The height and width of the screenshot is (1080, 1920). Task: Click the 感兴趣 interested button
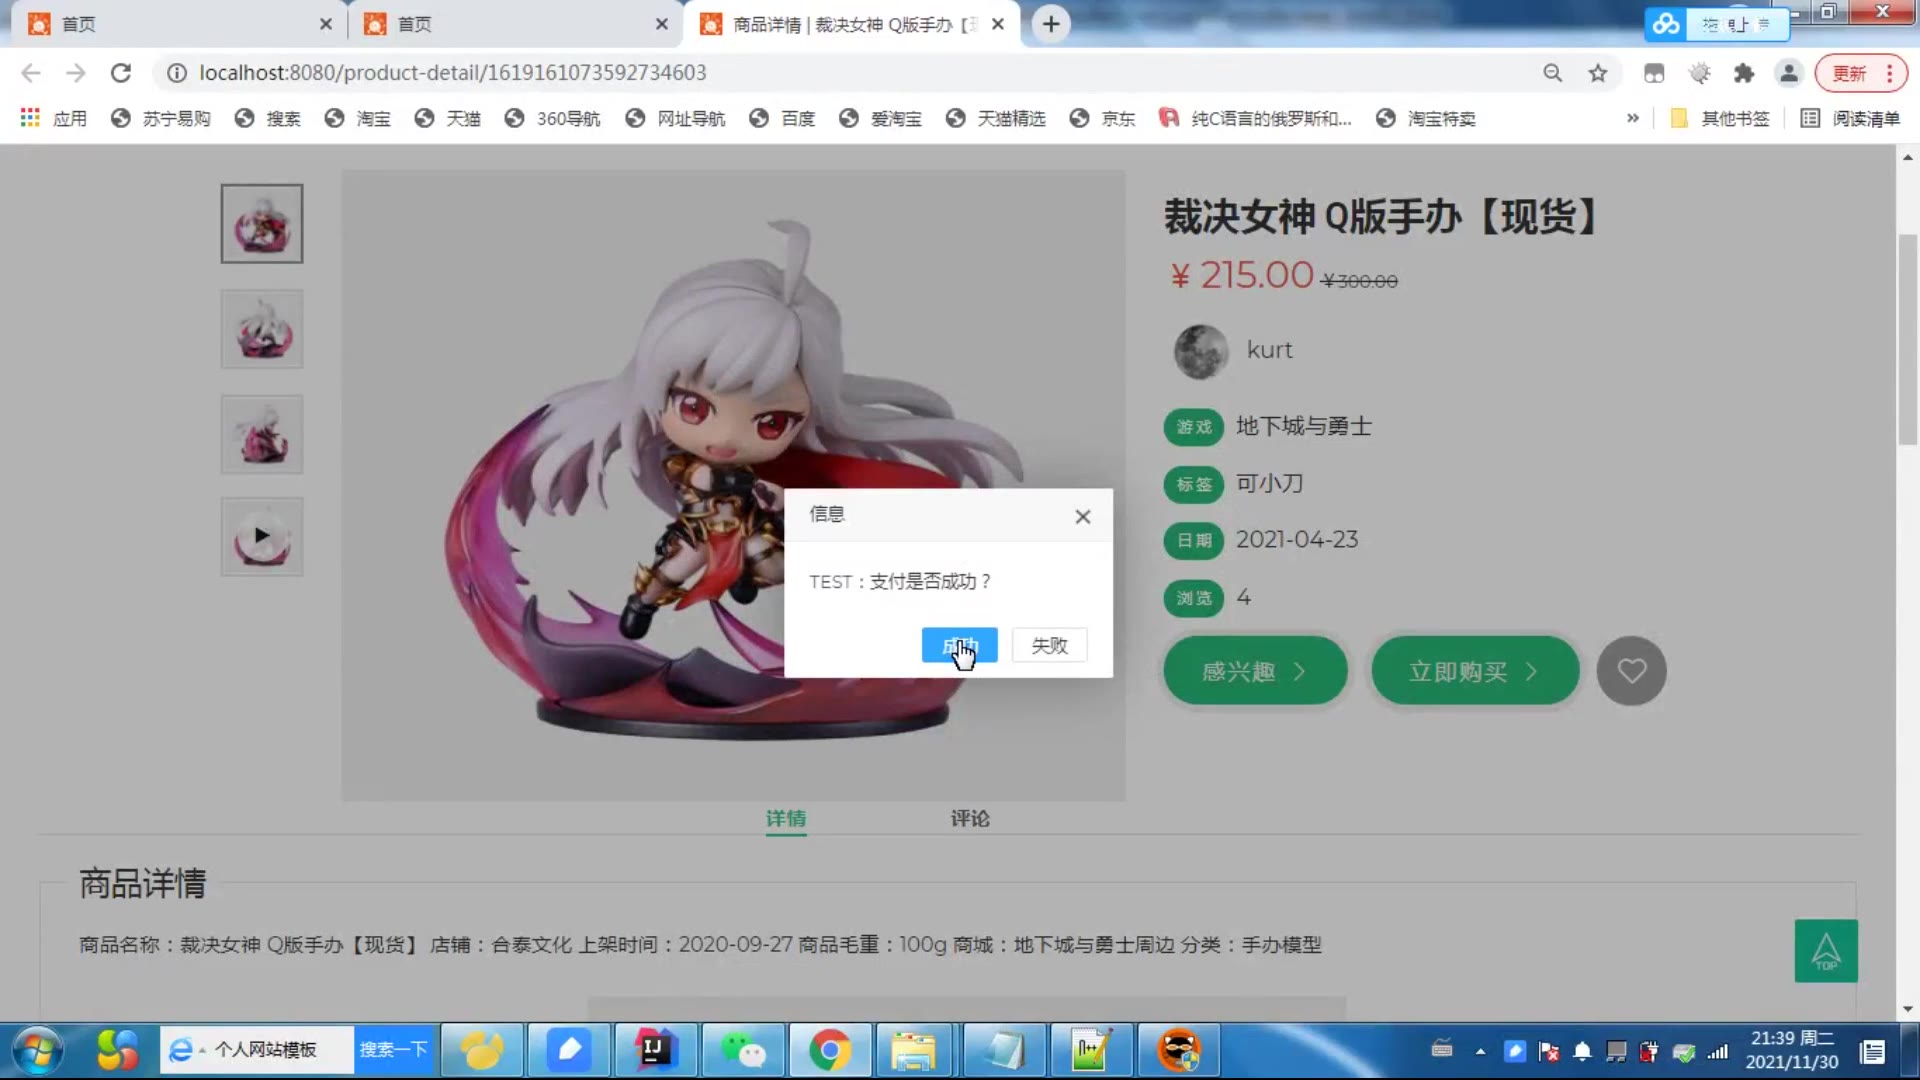pyautogui.click(x=1255, y=671)
